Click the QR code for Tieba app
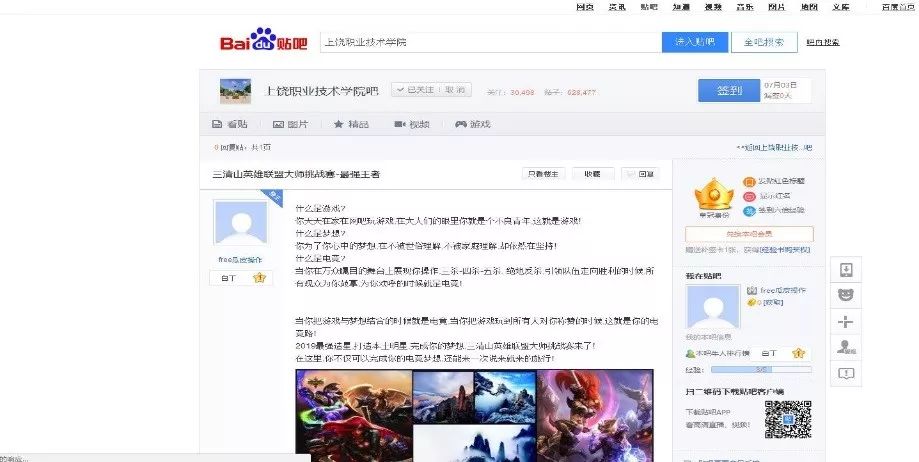Viewport: 919px width, 462px height. pos(788,420)
